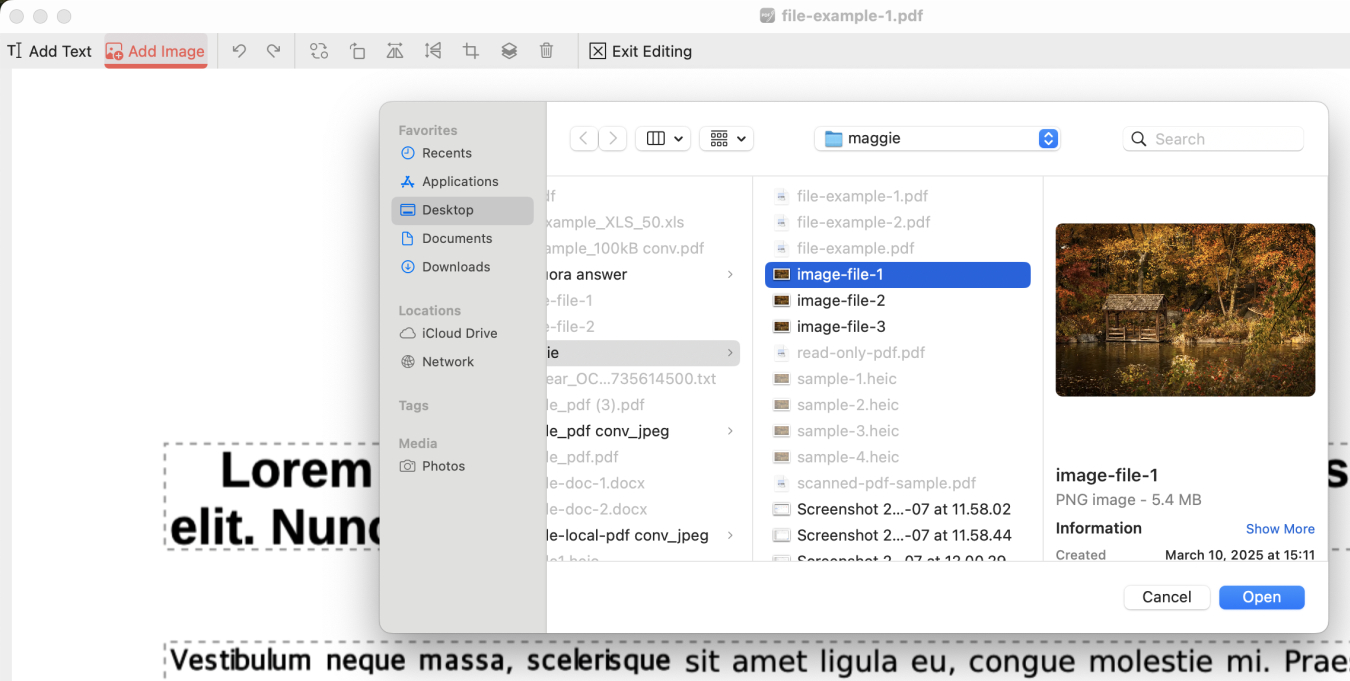
Task: Go back with the dialog's left chevron
Action: tap(584, 139)
